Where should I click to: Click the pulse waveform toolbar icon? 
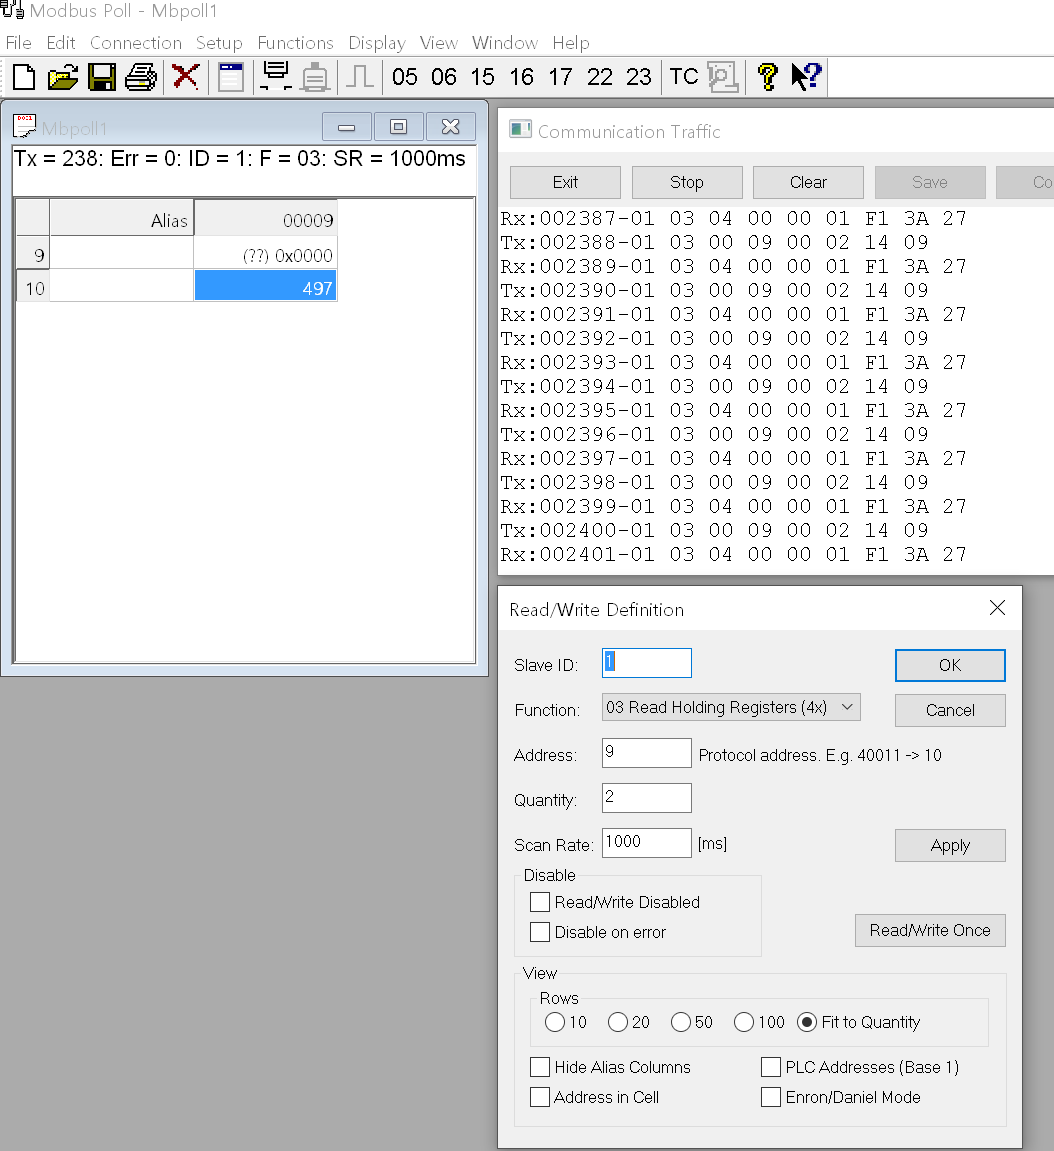click(360, 76)
